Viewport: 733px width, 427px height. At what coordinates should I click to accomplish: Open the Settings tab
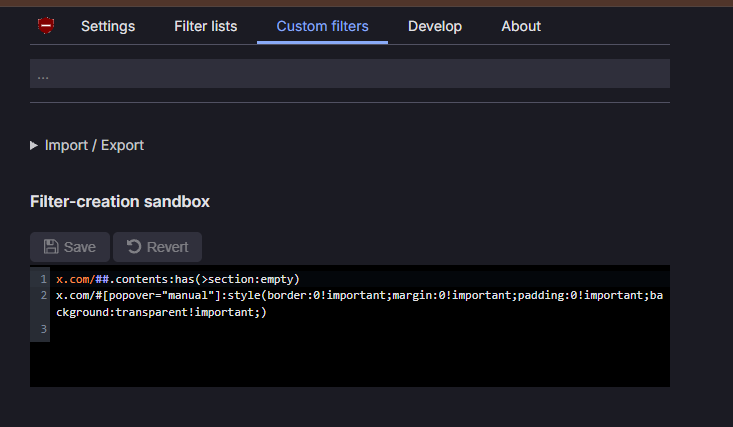[108, 26]
